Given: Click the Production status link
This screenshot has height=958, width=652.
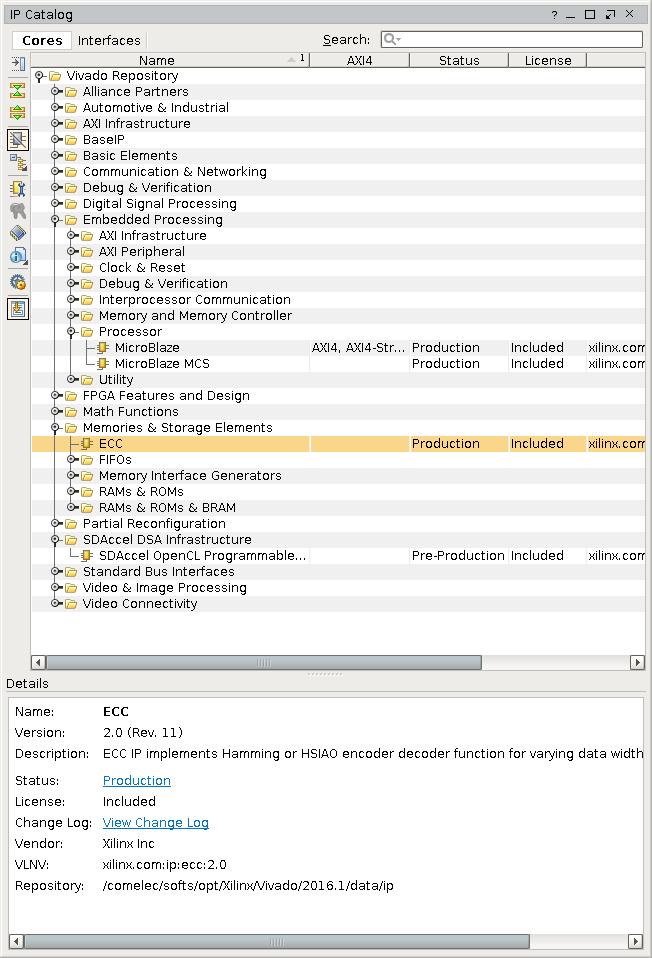Looking at the screenshot, I should click(x=136, y=781).
